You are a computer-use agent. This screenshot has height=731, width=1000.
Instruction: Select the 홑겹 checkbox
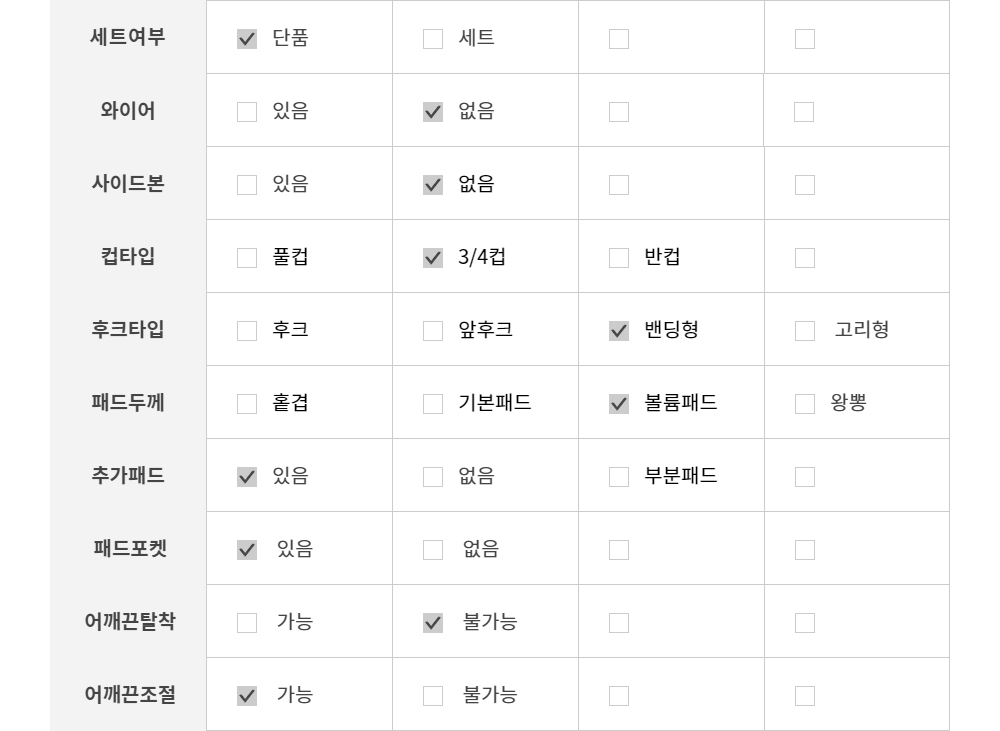tap(247, 404)
